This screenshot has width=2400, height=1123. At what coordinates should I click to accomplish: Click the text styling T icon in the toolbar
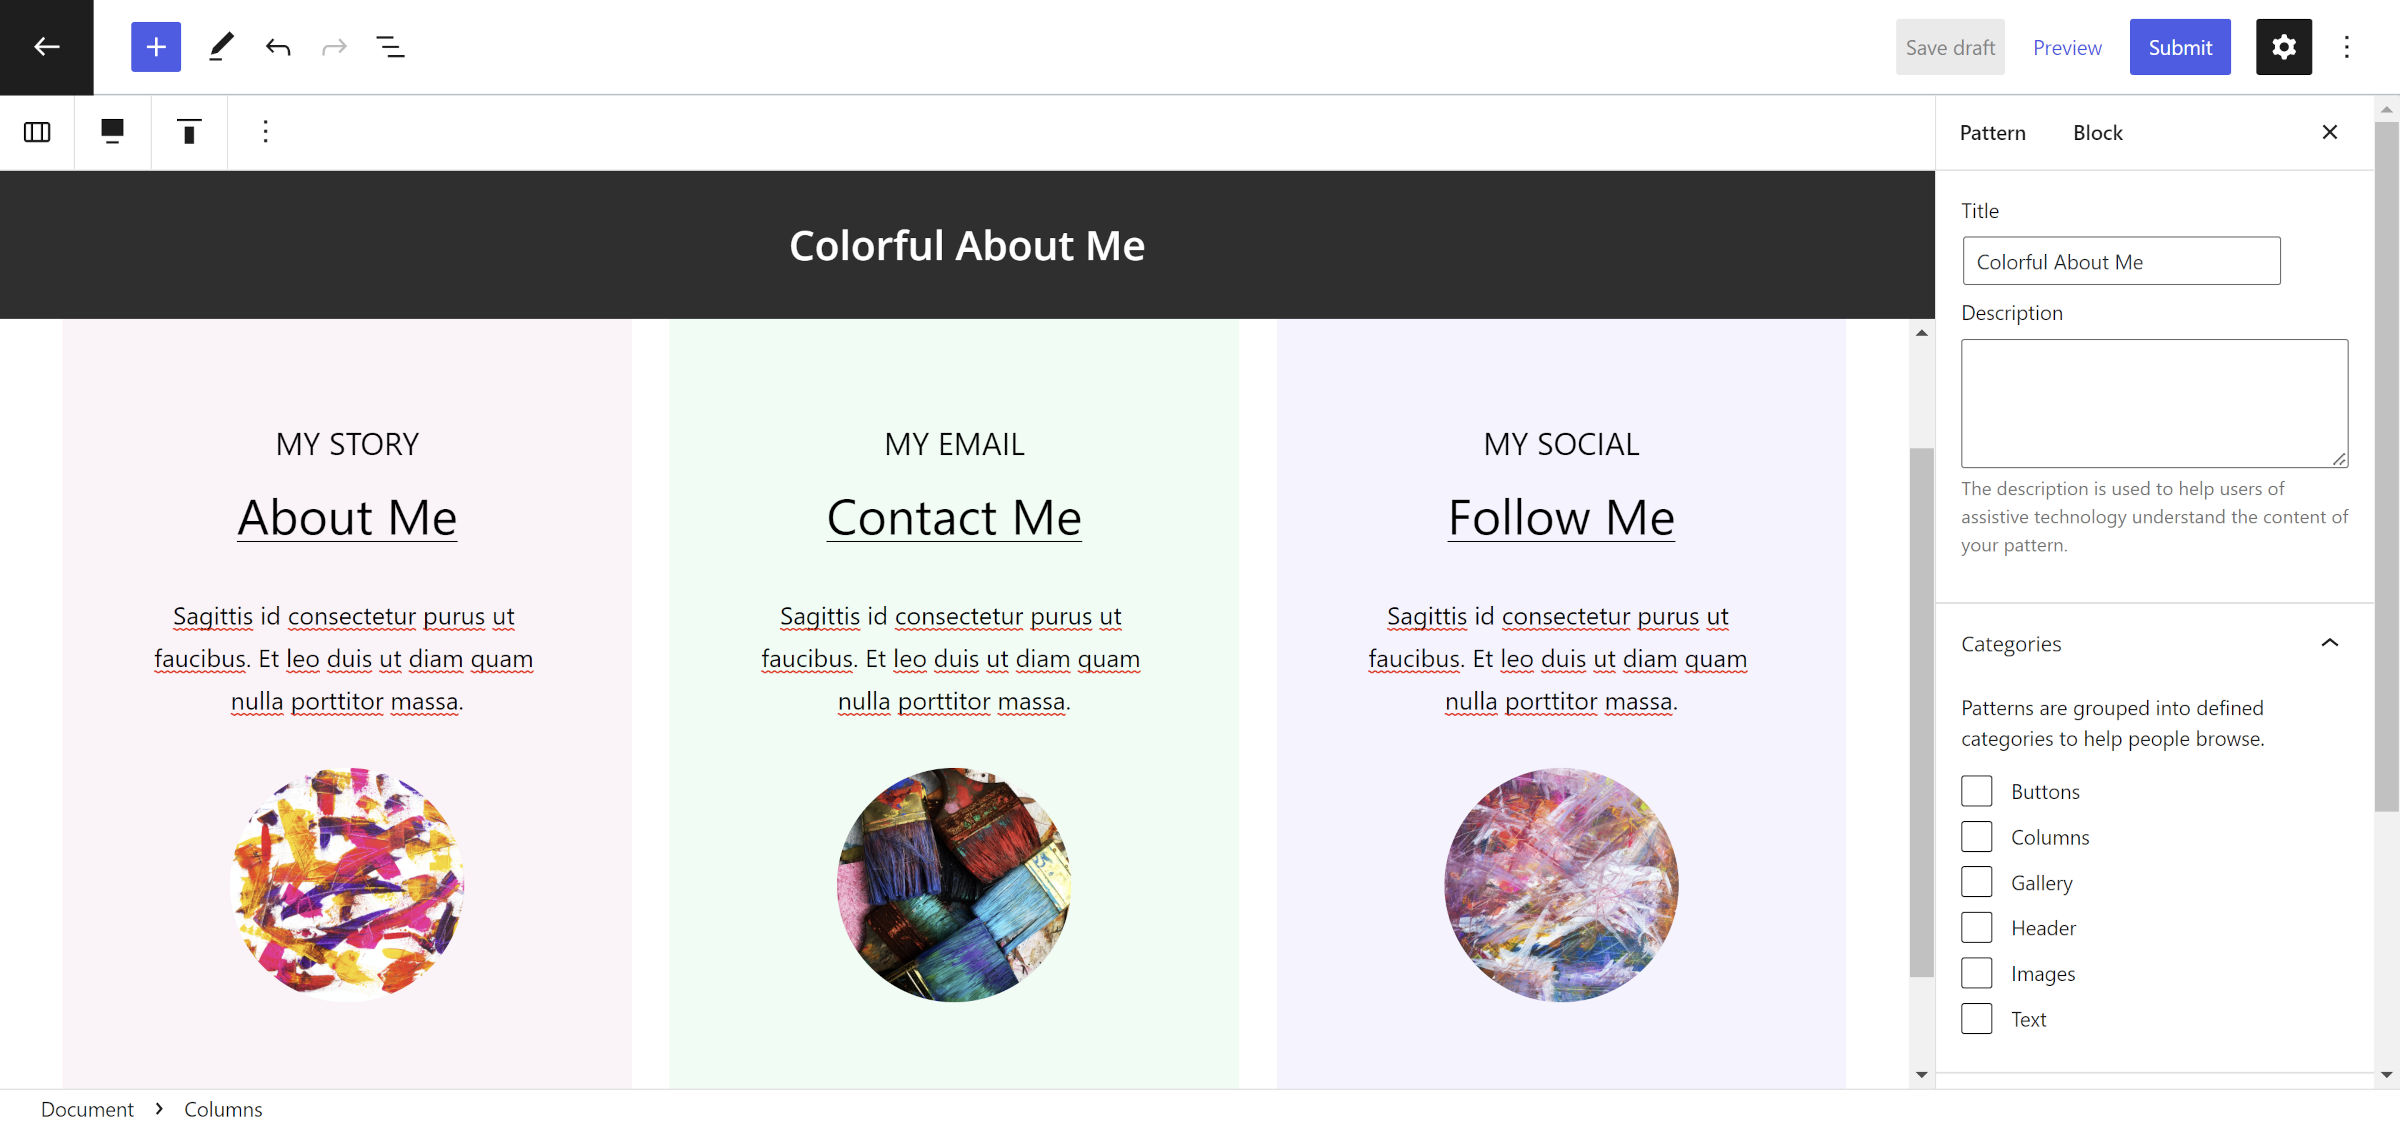[x=188, y=131]
